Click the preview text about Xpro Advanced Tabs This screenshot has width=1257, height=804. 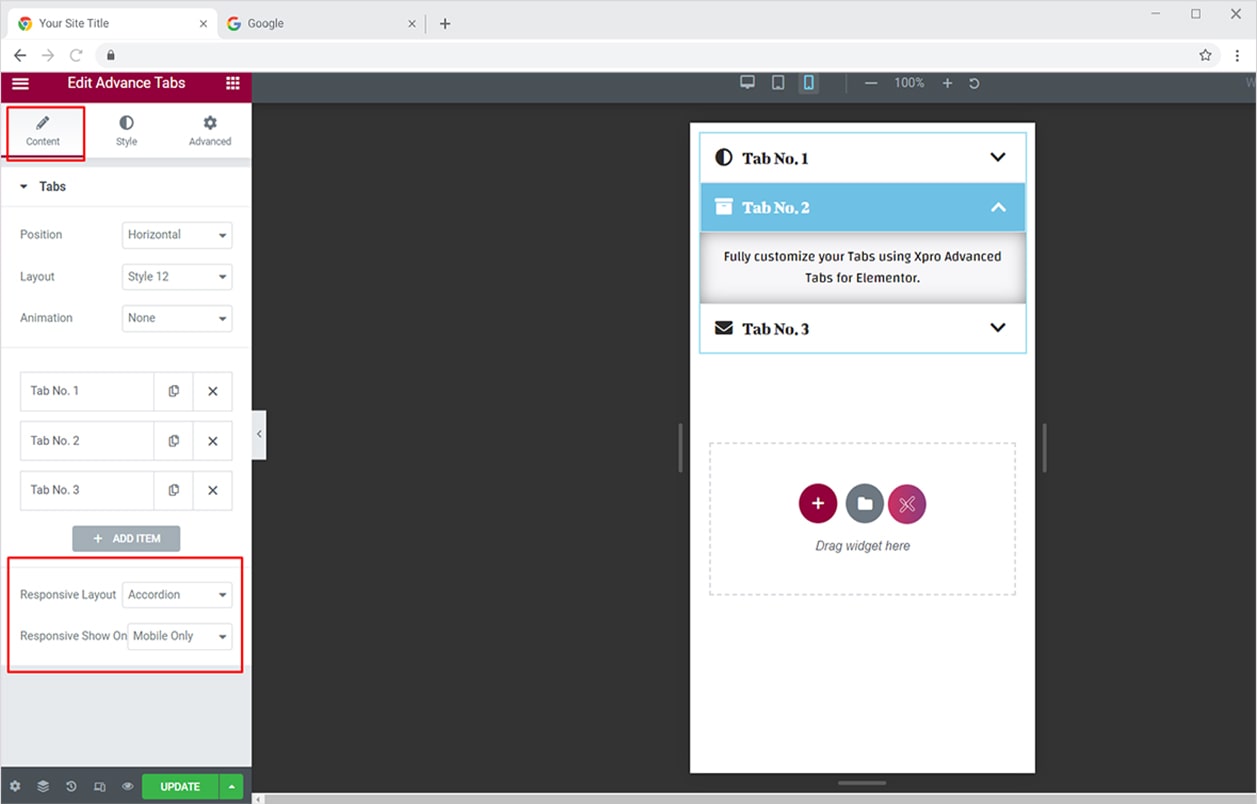[x=862, y=267]
